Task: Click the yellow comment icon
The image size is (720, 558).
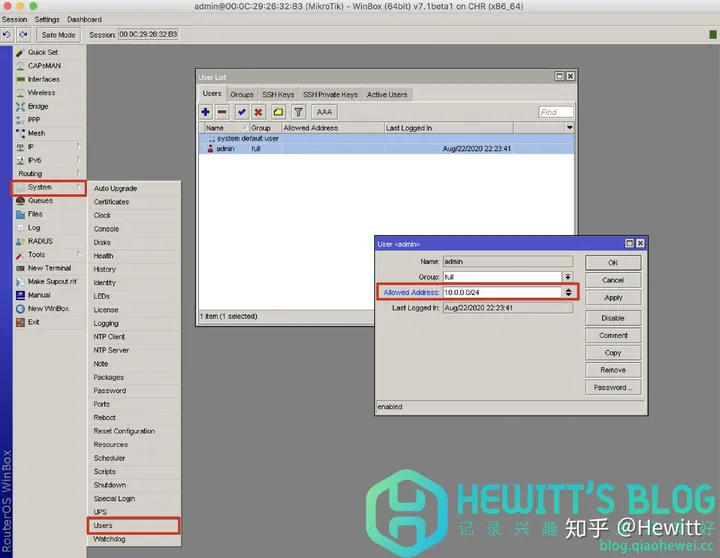Action: coord(278,112)
